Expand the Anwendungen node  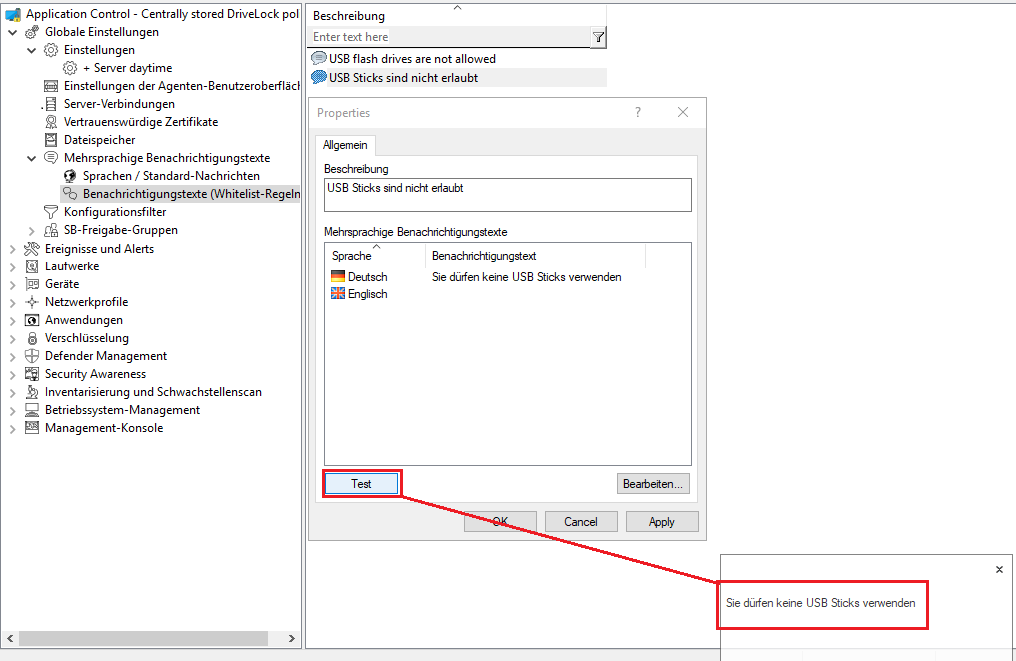(x=12, y=320)
